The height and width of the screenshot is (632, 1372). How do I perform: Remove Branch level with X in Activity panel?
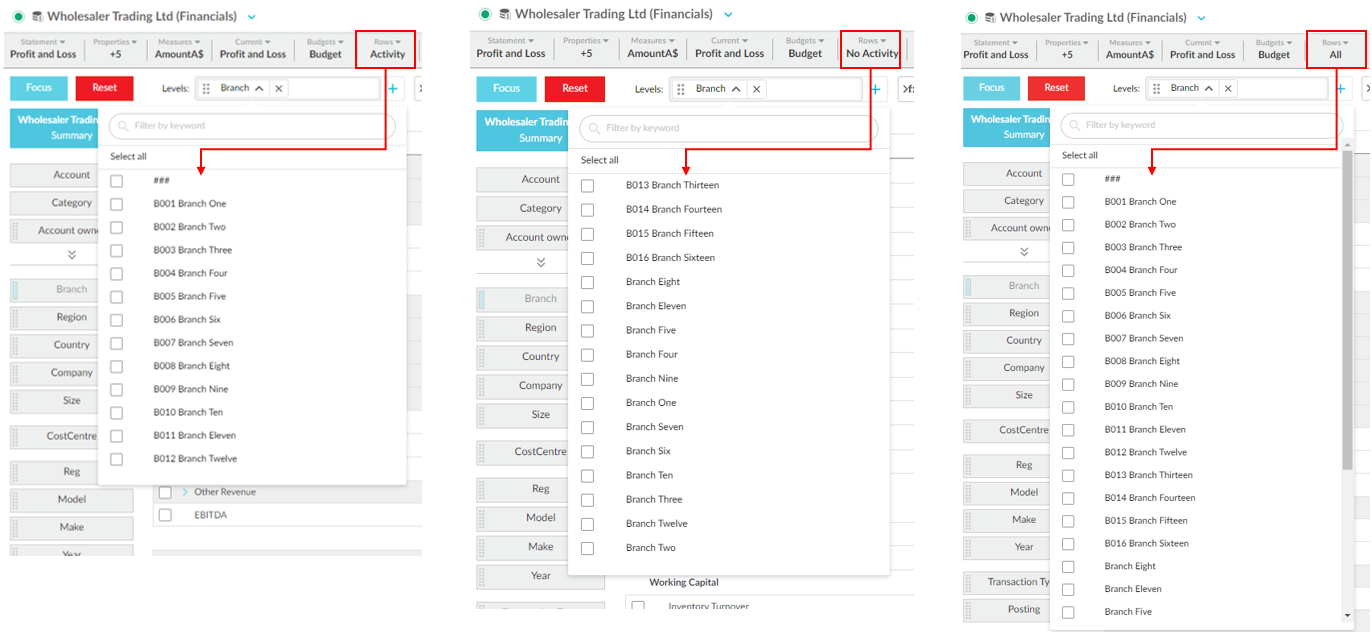coord(279,88)
